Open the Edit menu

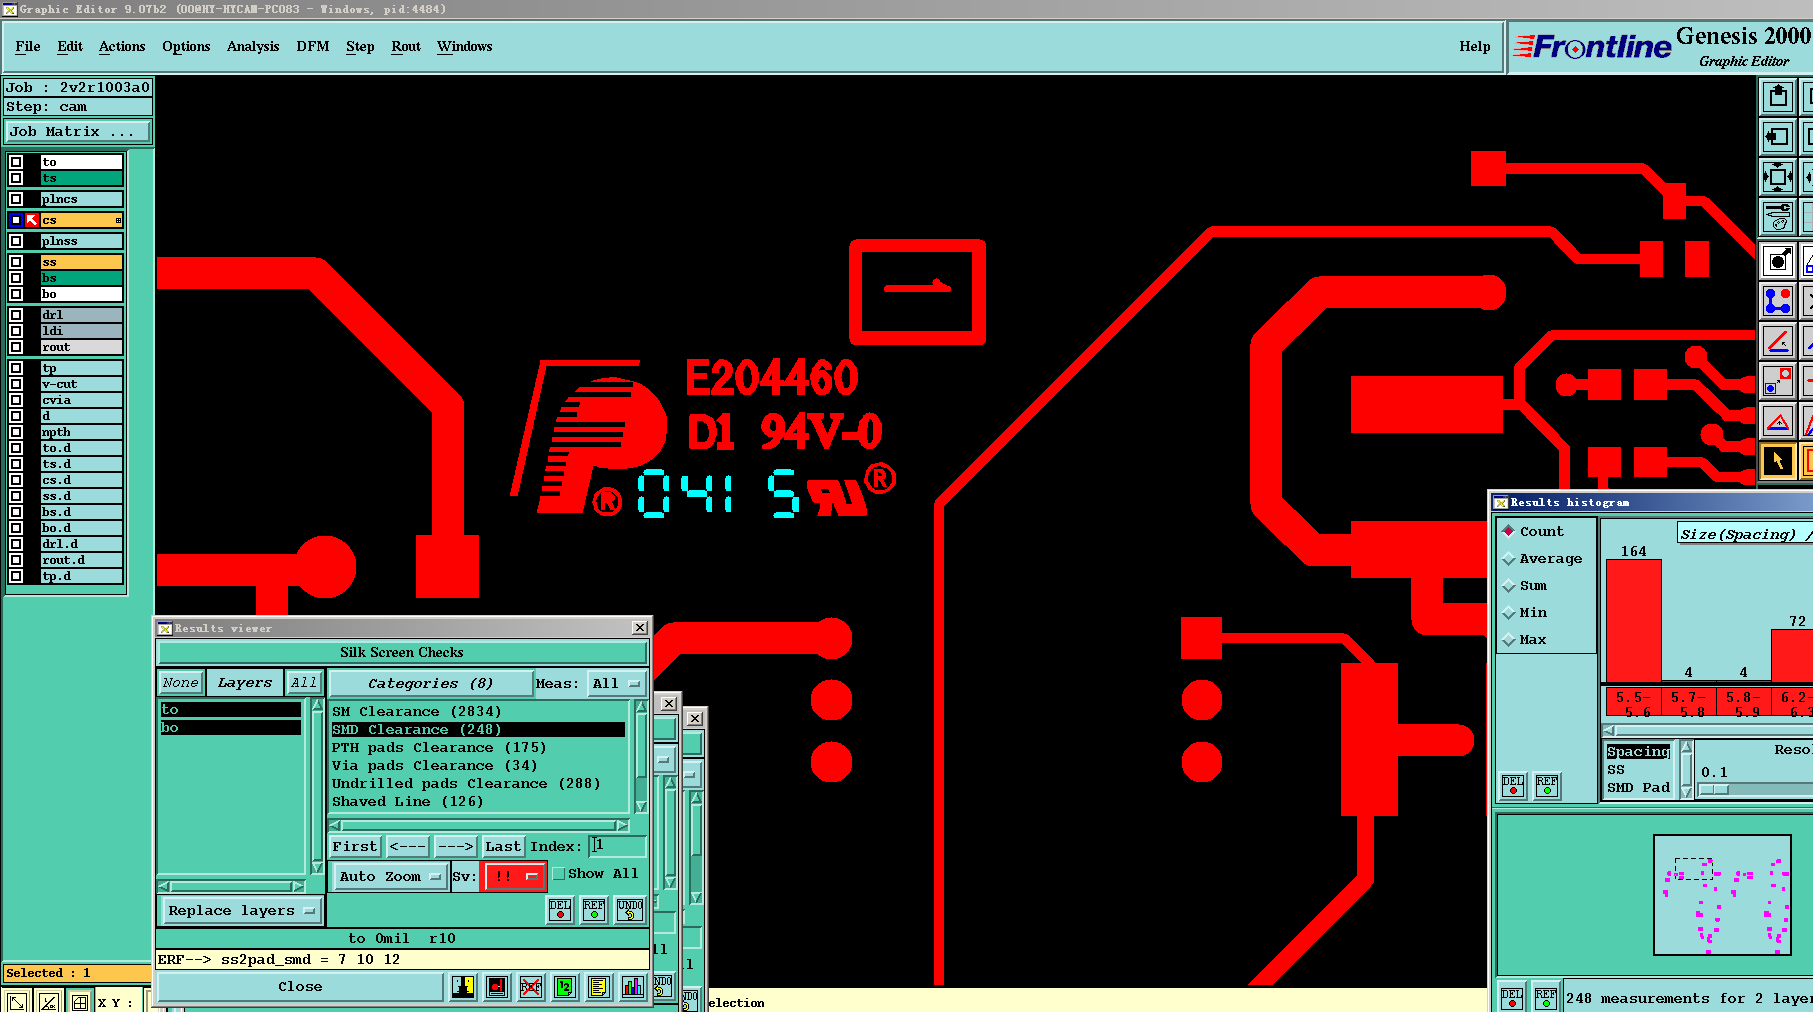[70, 47]
